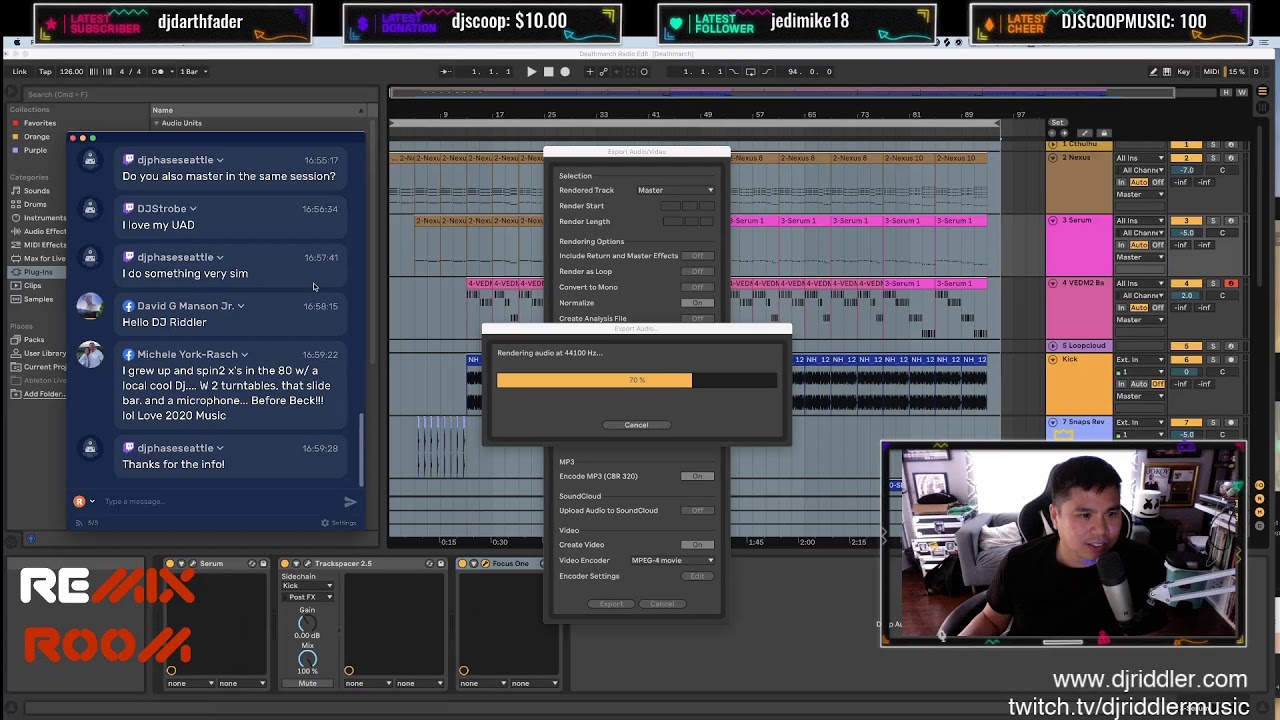The height and width of the screenshot is (720, 1280).
Task: Click Mute button in Trackspacer
Action: (307, 684)
